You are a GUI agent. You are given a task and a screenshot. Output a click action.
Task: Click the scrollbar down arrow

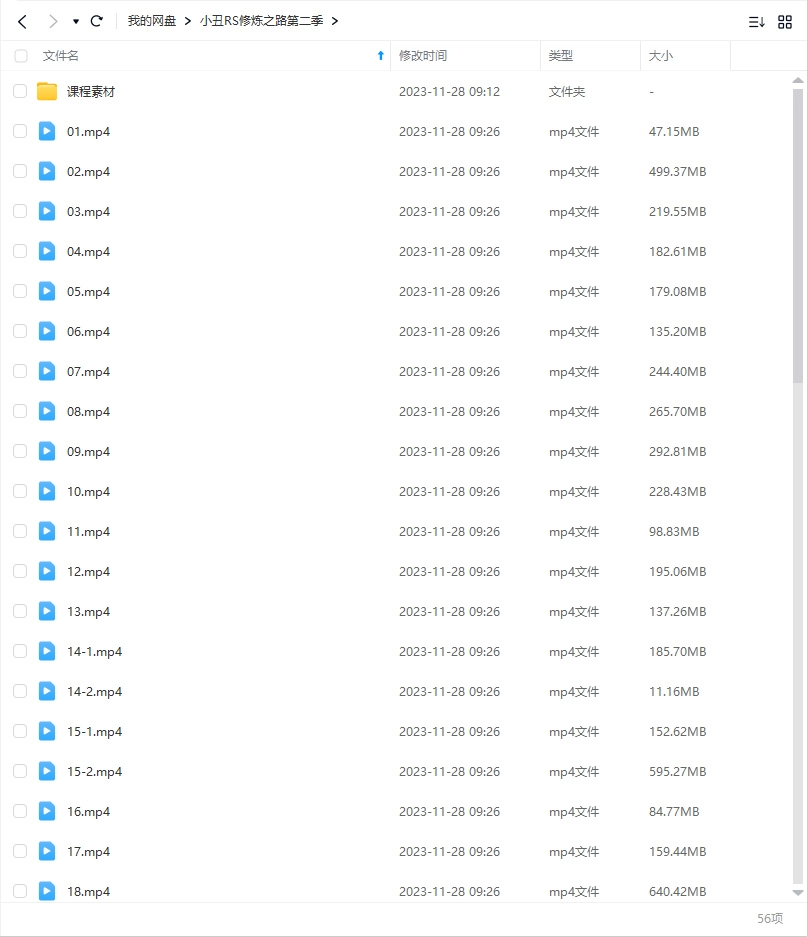[x=797, y=892]
